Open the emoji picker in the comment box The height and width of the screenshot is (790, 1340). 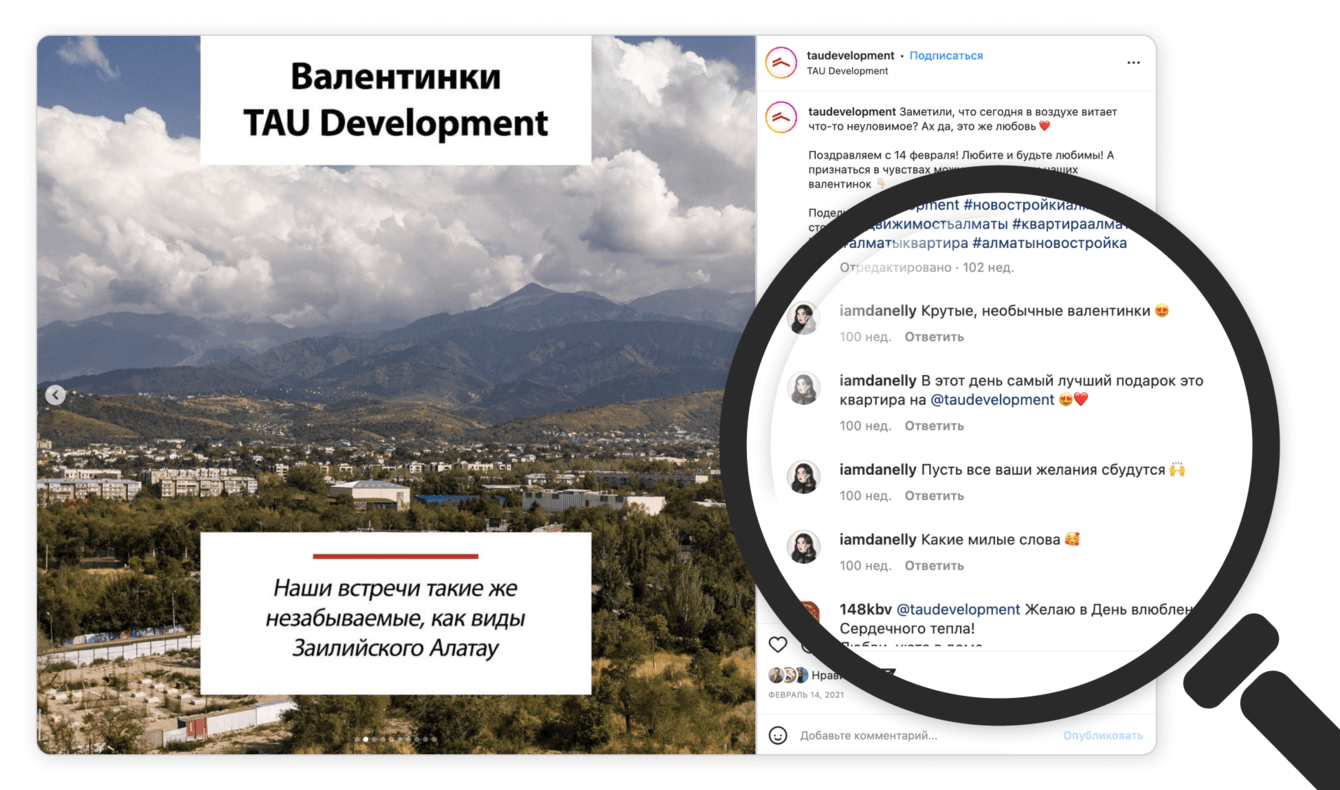tap(778, 735)
